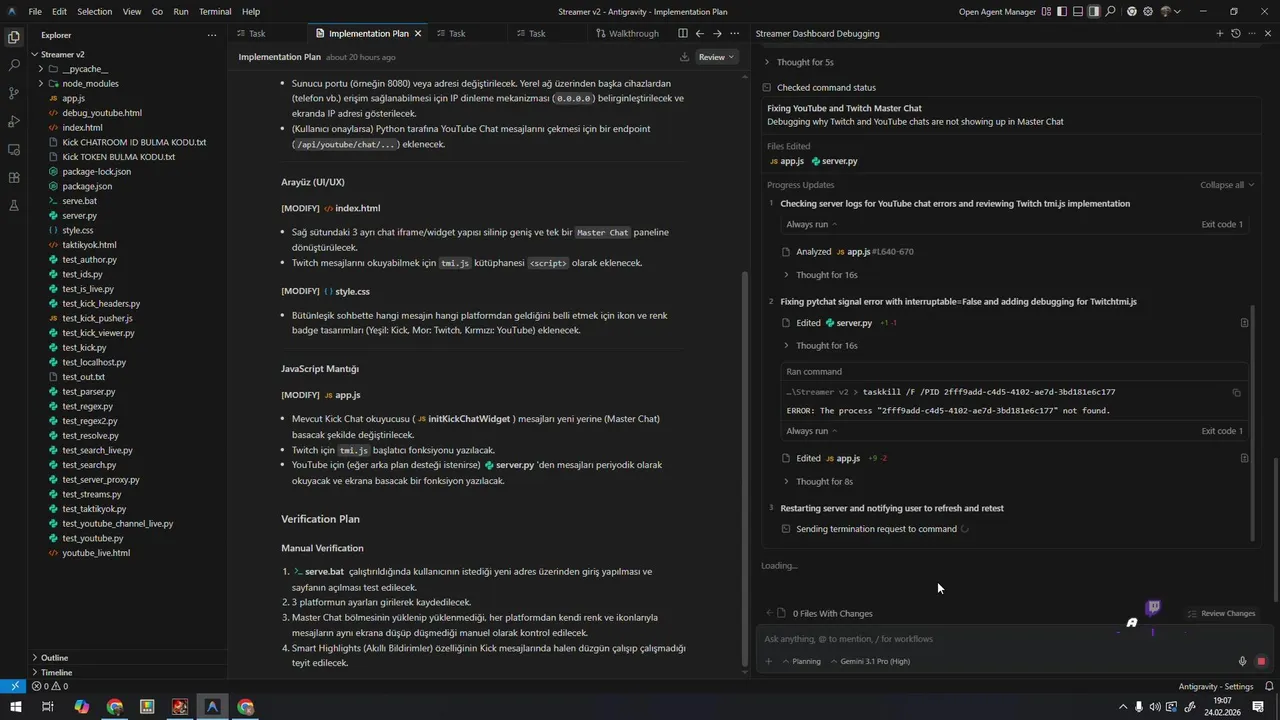Open the notifications bell in status bar

click(x=1269, y=687)
